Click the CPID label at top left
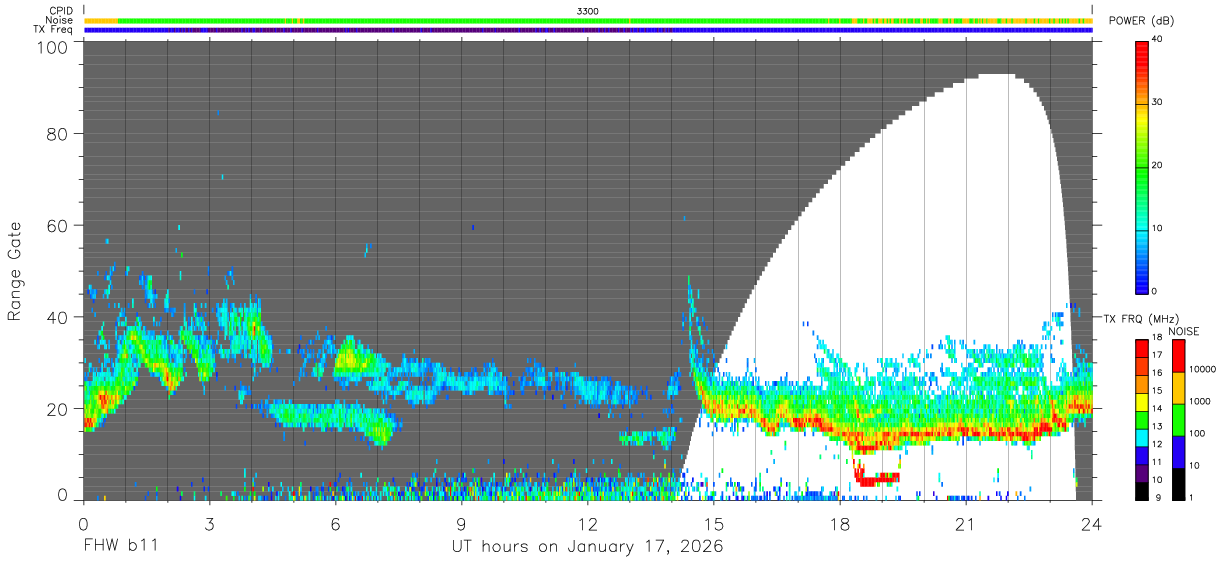This screenshot has height=567, width=1228. (x=60, y=11)
